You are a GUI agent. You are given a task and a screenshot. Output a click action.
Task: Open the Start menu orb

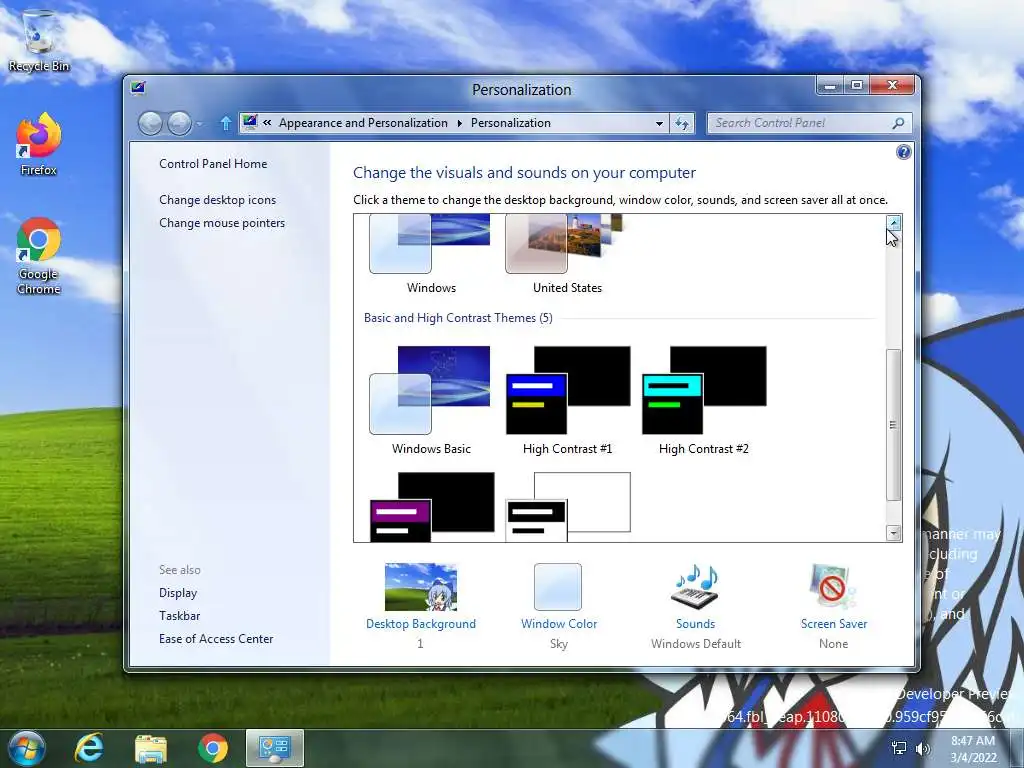click(27, 748)
